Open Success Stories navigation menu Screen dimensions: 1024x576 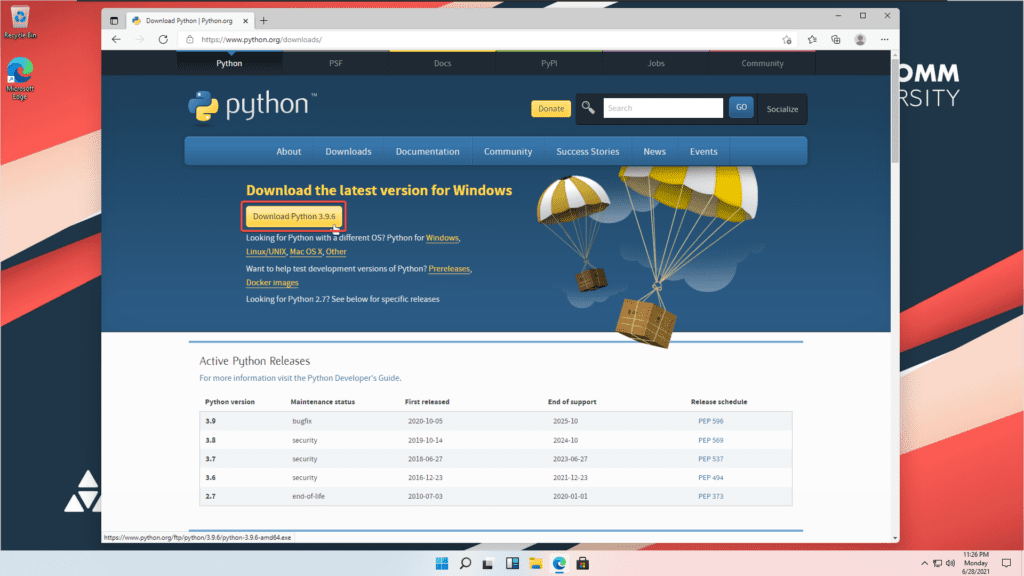pyautogui.click(x=588, y=152)
